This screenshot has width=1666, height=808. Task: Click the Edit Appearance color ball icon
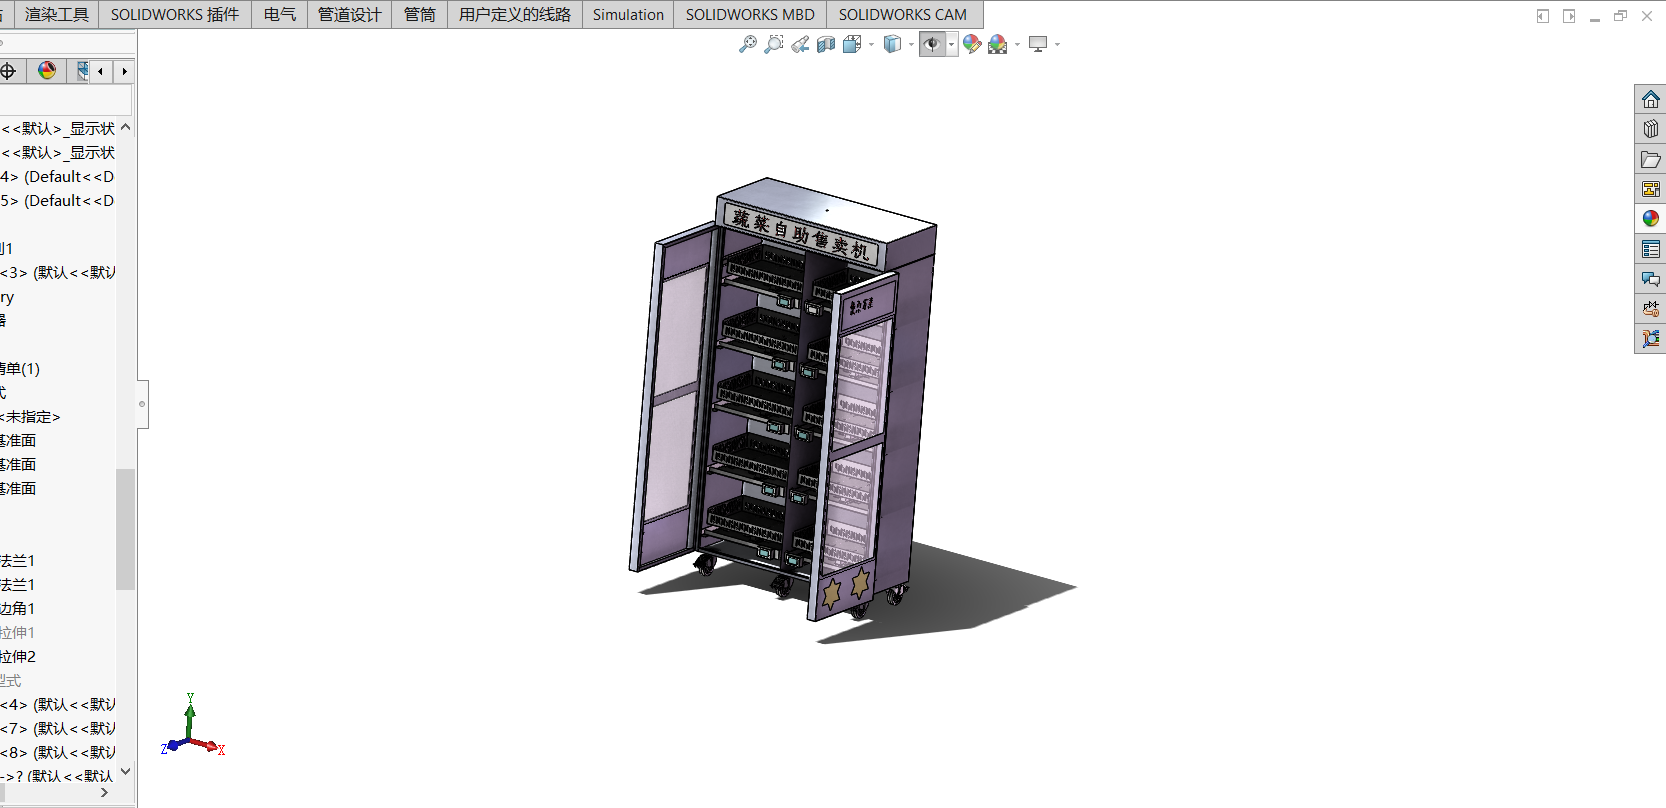972,44
